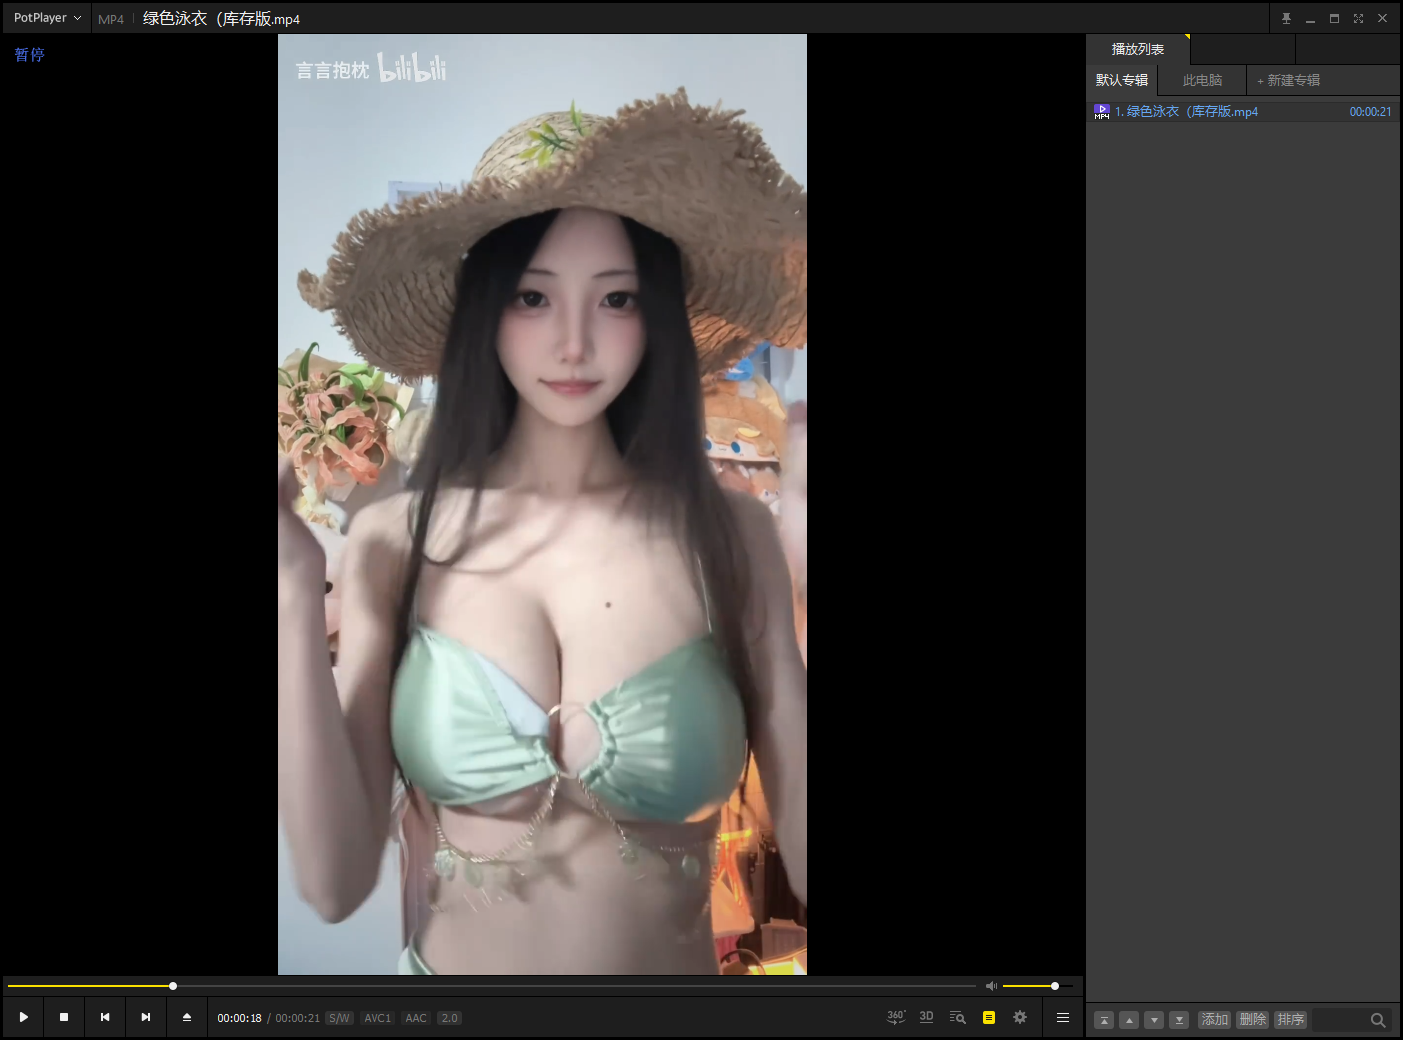Image resolution: width=1403 pixels, height=1040 pixels.
Task: Enable 360° video mode
Action: click(896, 1017)
